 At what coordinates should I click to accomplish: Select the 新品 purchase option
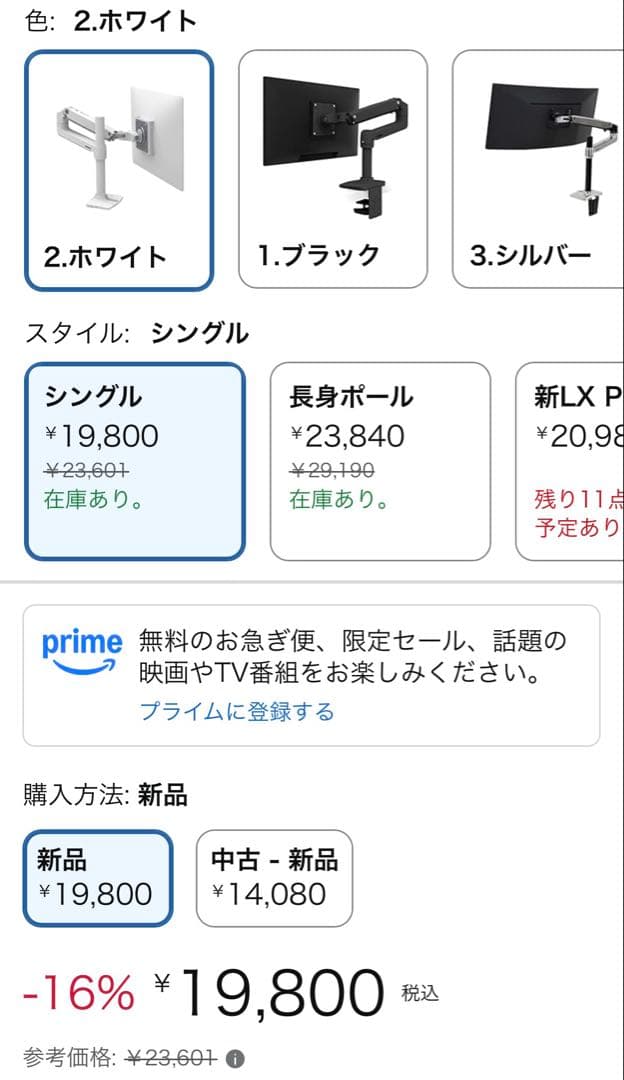point(95,876)
